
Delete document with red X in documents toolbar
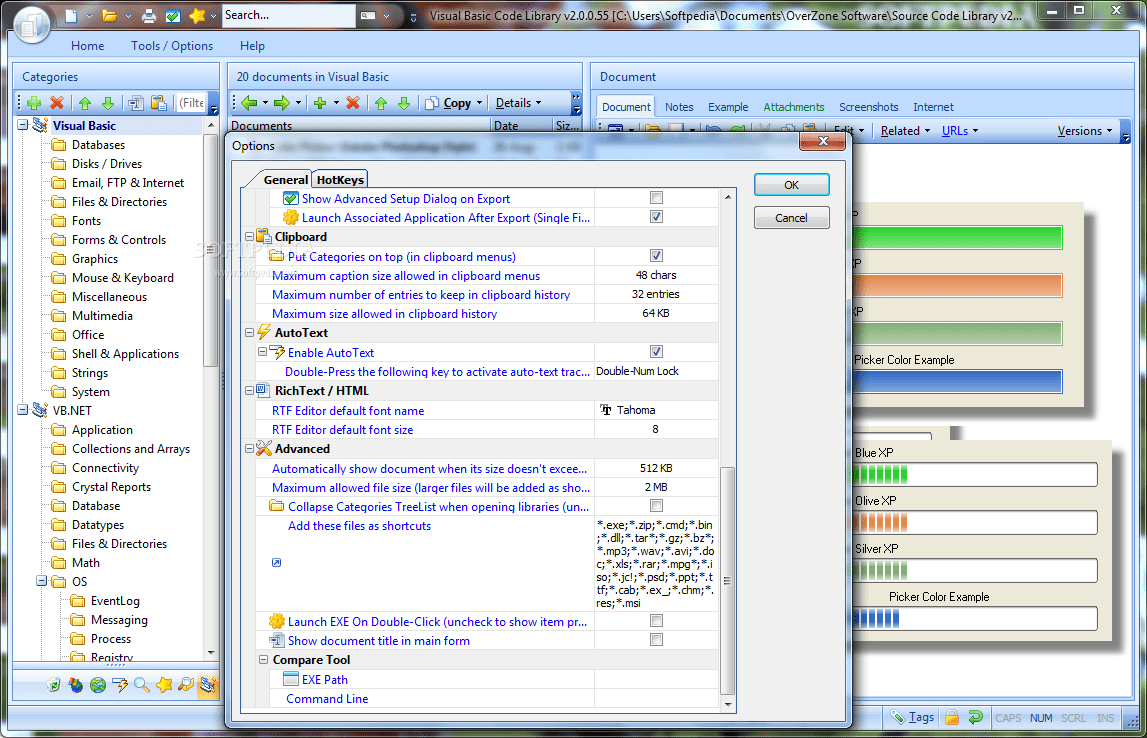point(353,103)
